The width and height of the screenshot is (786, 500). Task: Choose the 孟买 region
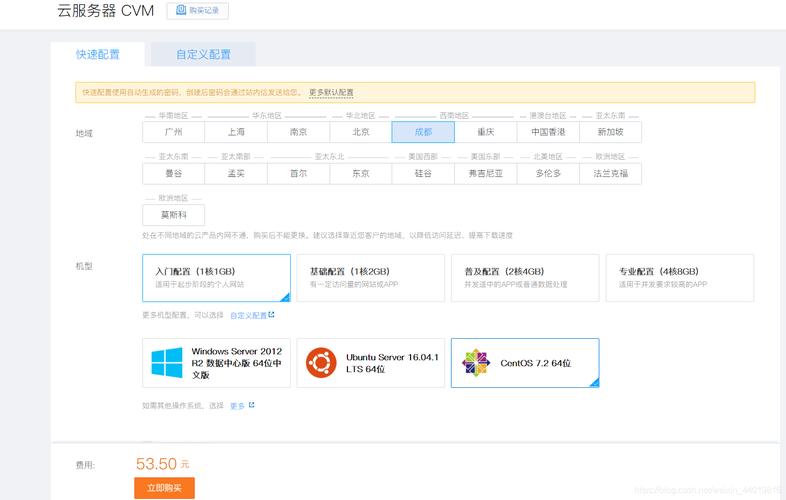click(236, 174)
